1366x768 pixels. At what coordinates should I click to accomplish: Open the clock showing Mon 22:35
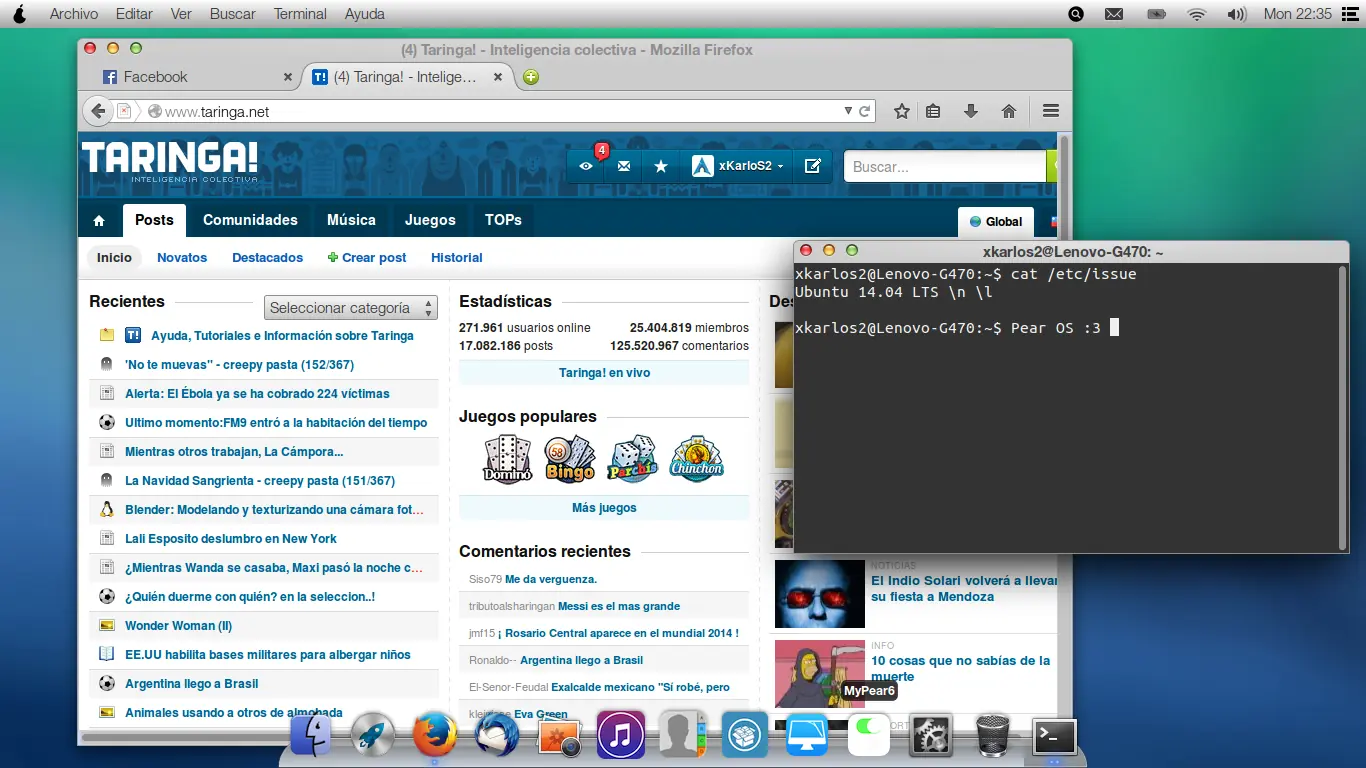click(1298, 14)
